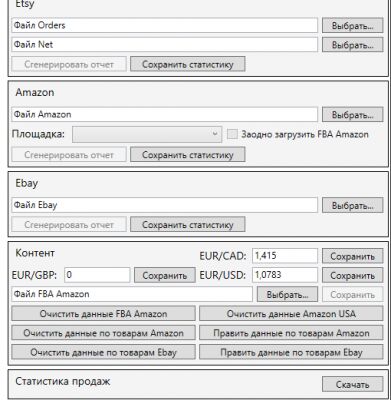Click Сгенерировать отчет in Amazon section
The width and height of the screenshot is (391, 400).
point(69,155)
